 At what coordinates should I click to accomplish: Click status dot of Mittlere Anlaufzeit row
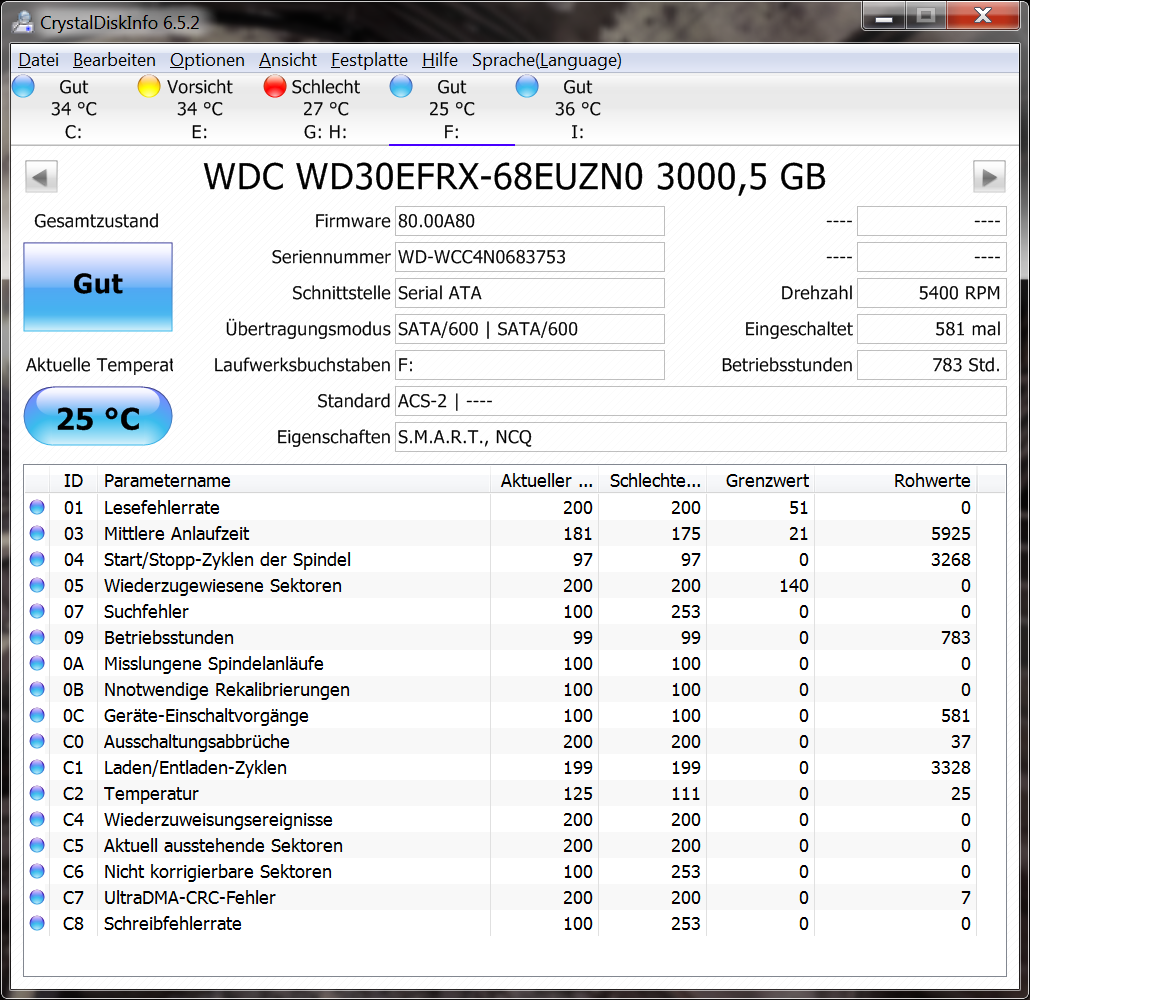(x=37, y=533)
